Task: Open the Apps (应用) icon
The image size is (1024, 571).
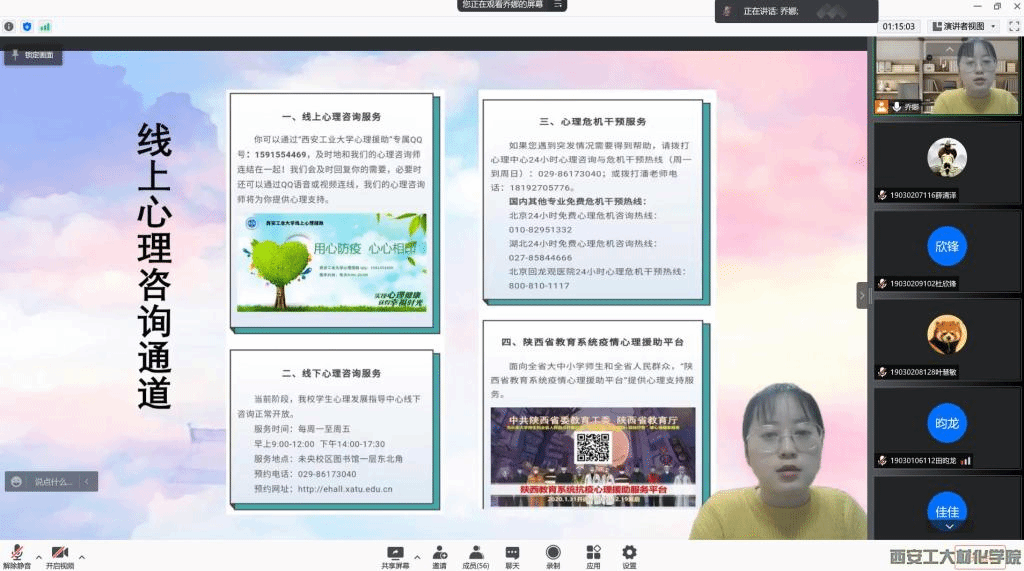Action: tap(593, 554)
